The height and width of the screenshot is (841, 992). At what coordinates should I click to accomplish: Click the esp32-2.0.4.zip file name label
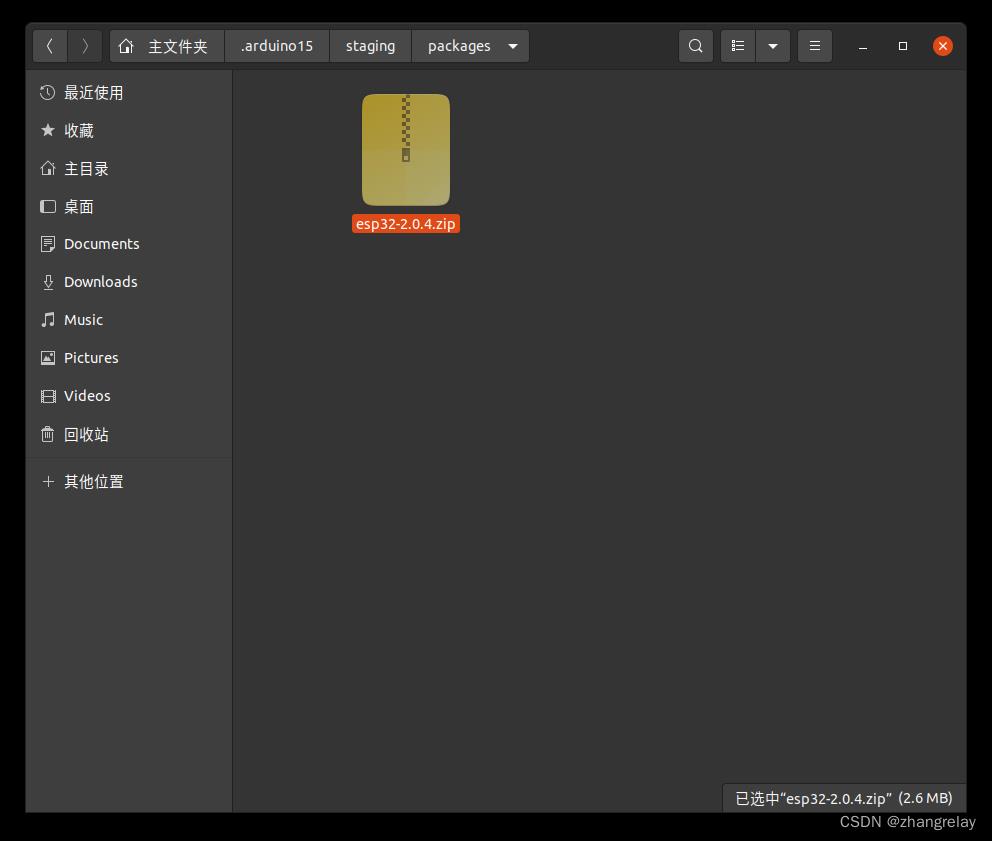tap(406, 223)
